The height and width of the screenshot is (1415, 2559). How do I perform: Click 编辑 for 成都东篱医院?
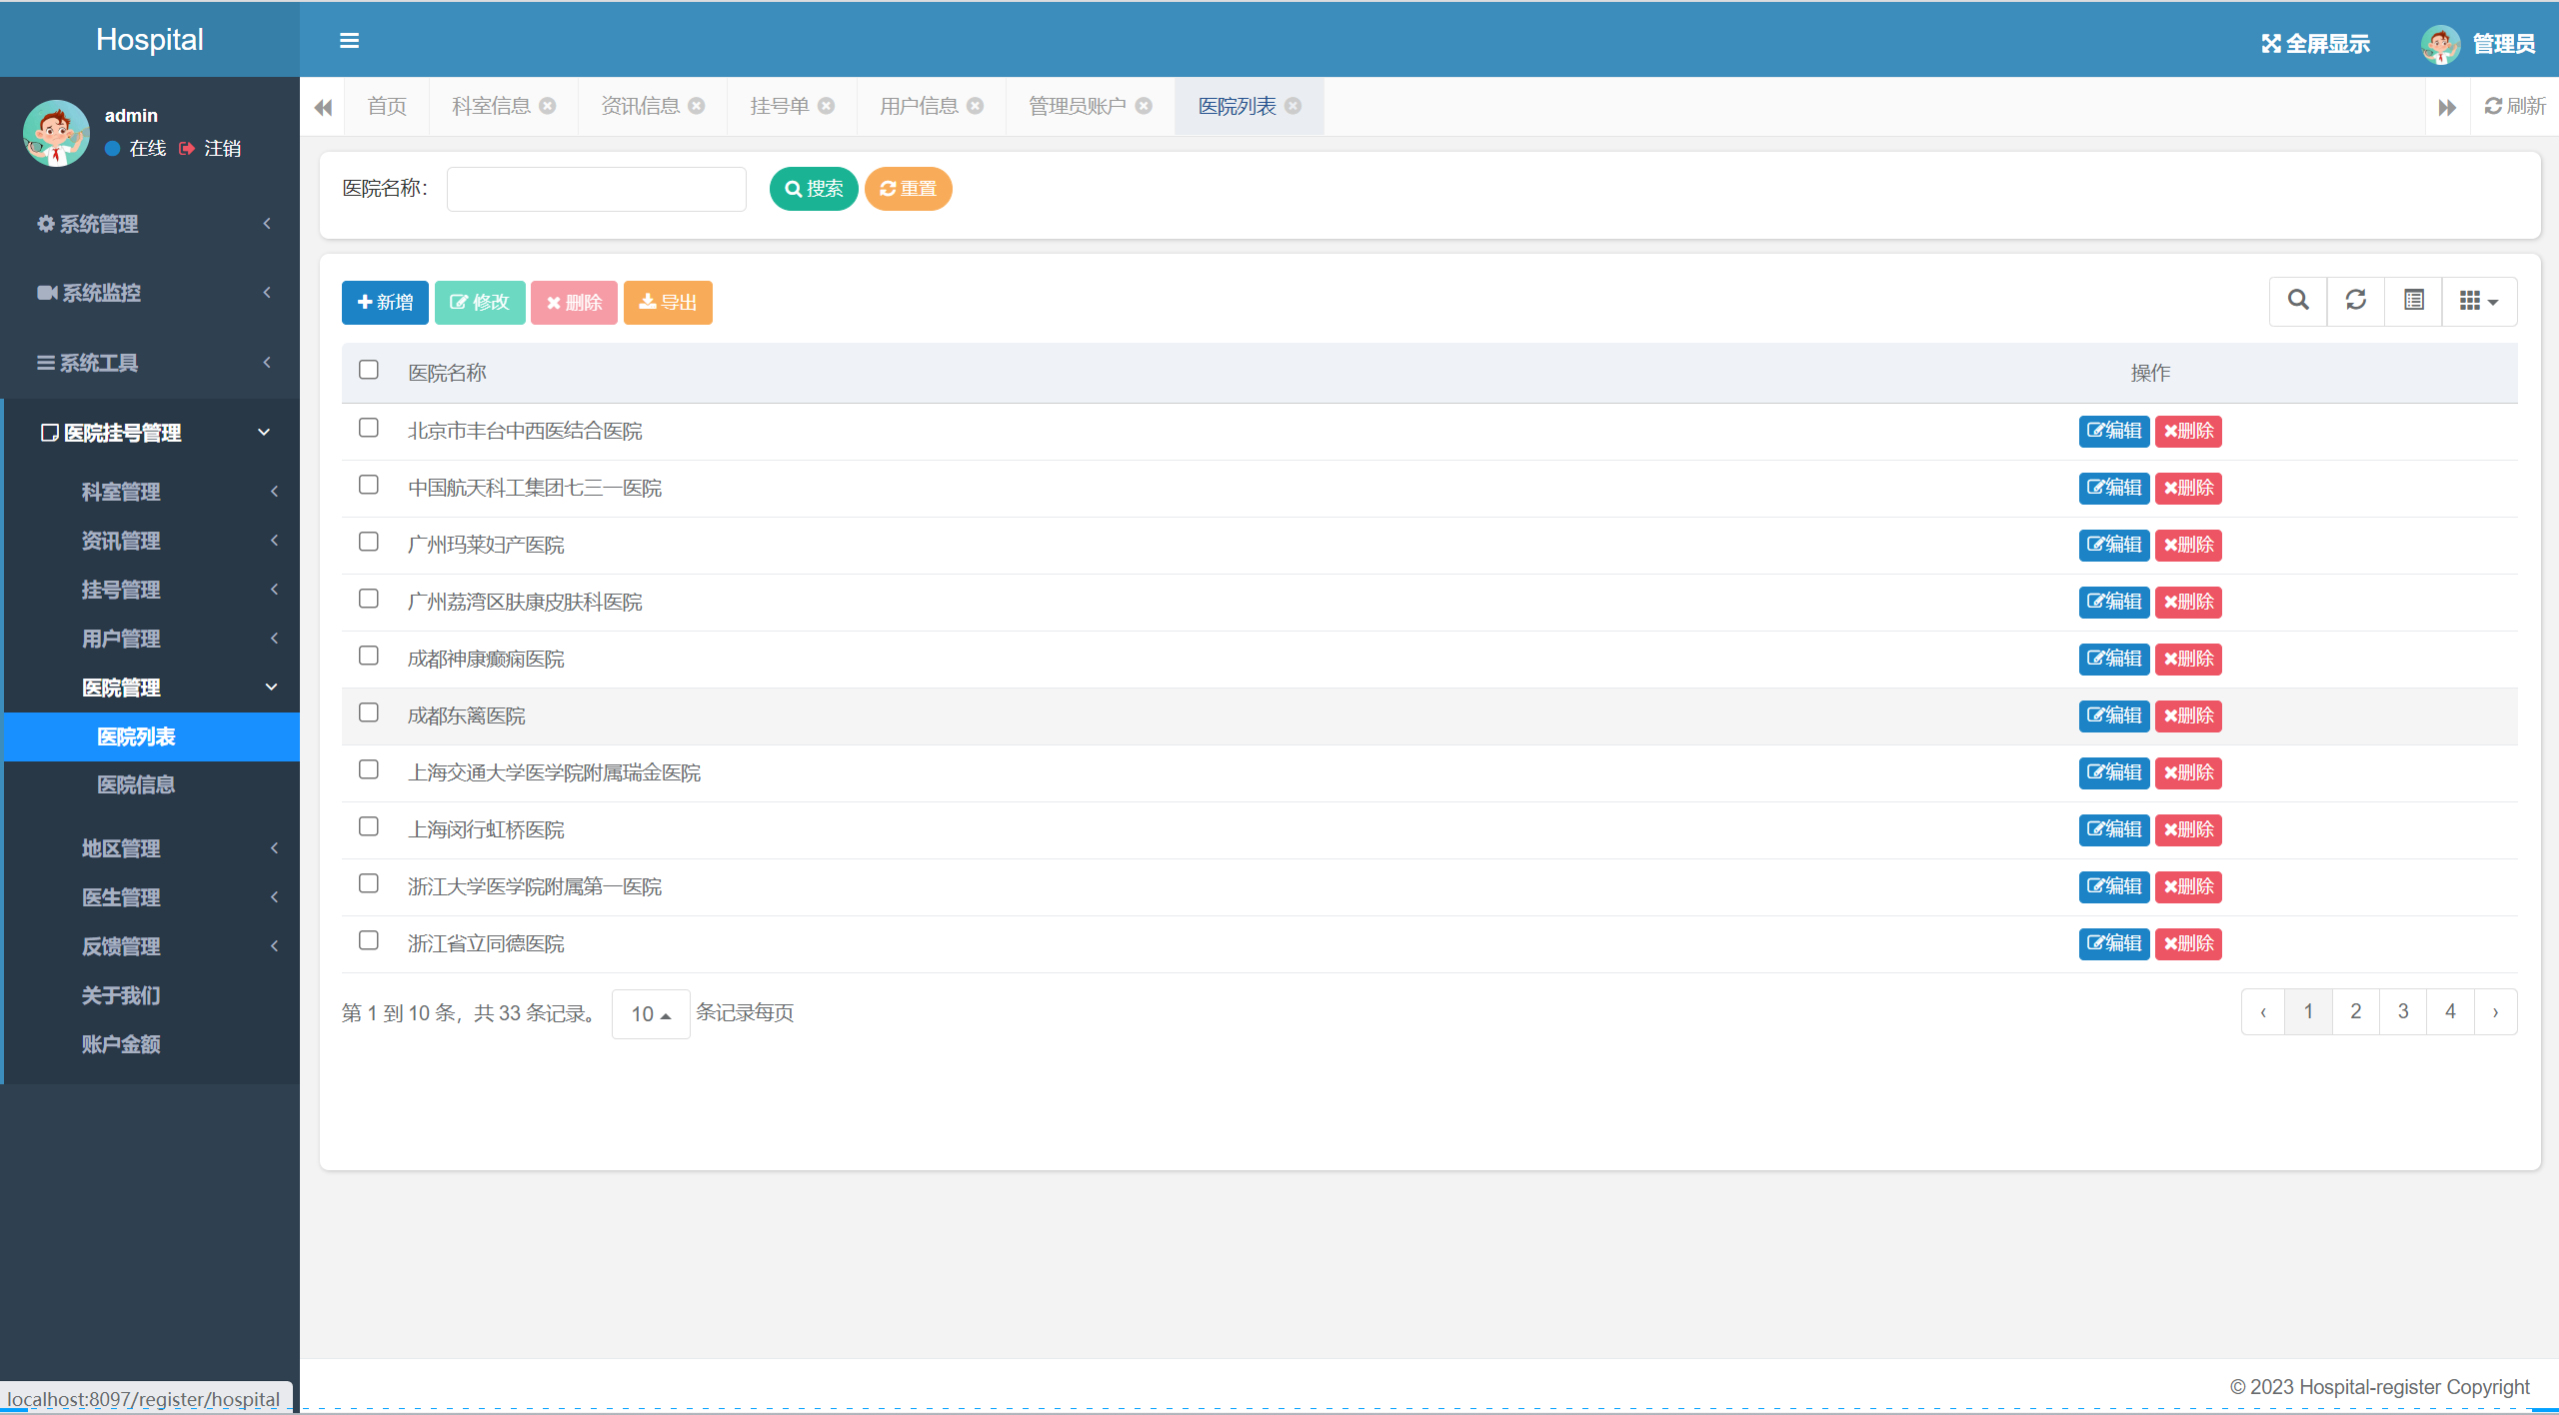2113,716
